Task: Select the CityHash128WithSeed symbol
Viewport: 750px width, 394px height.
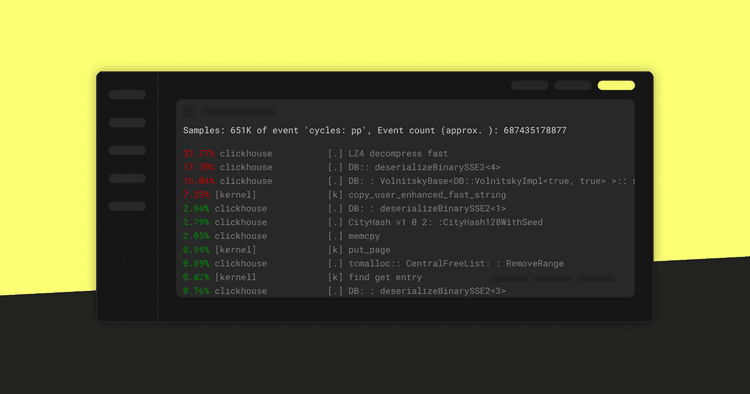Action: coord(445,222)
